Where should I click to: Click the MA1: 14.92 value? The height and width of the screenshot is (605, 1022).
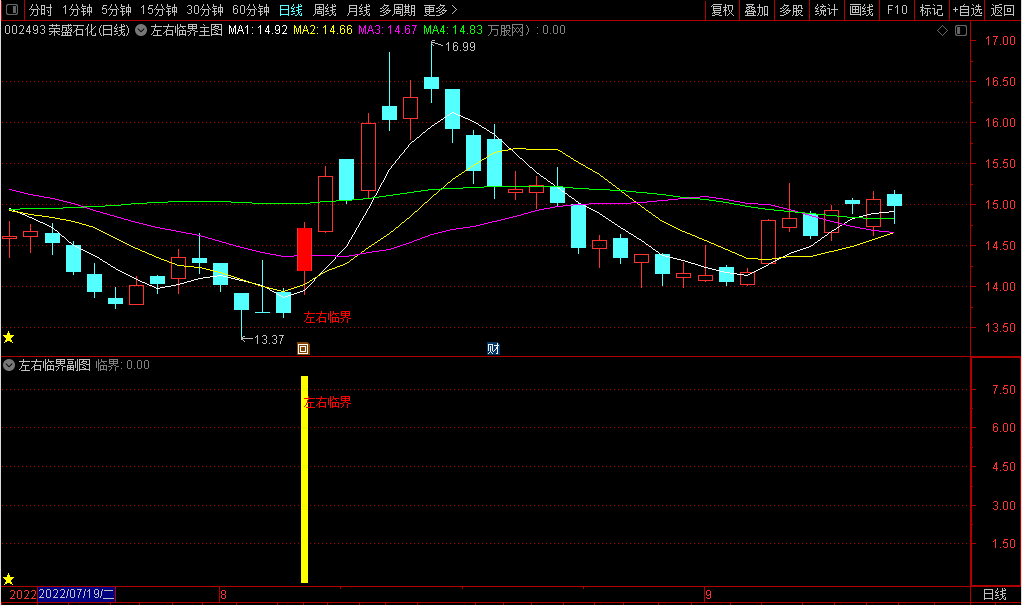[x=257, y=30]
